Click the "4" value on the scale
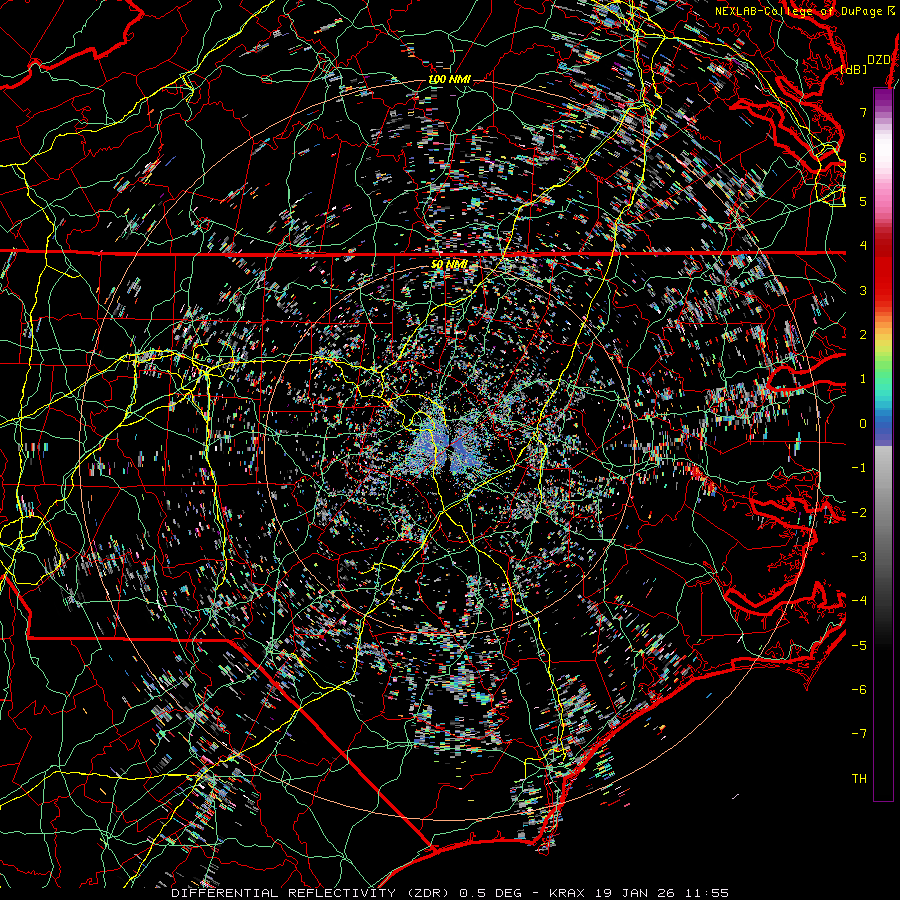 click(x=863, y=246)
